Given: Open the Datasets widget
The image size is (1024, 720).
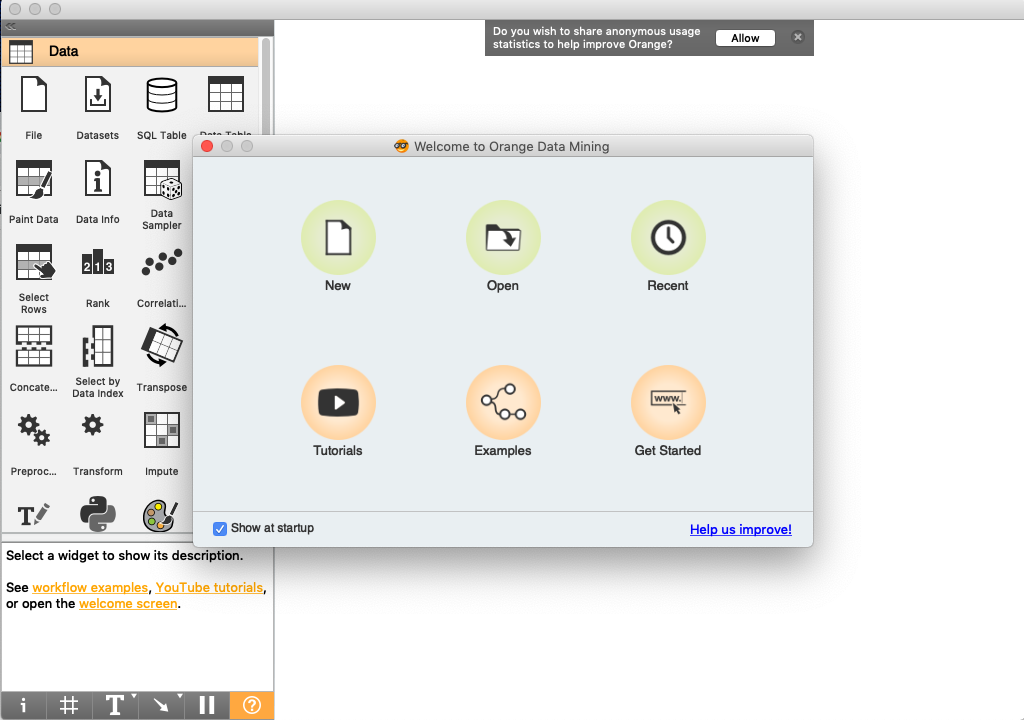Looking at the screenshot, I should [x=97, y=95].
